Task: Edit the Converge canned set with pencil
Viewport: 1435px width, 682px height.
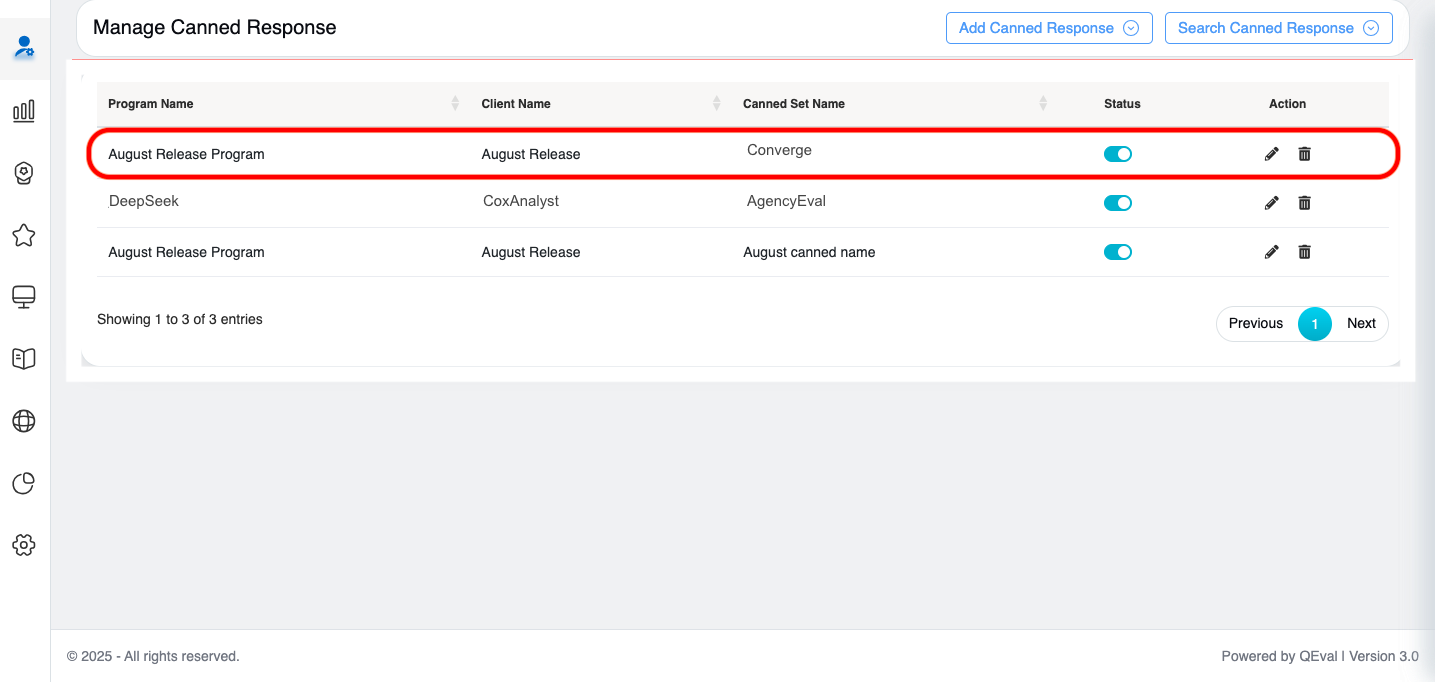Action: coord(1271,154)
